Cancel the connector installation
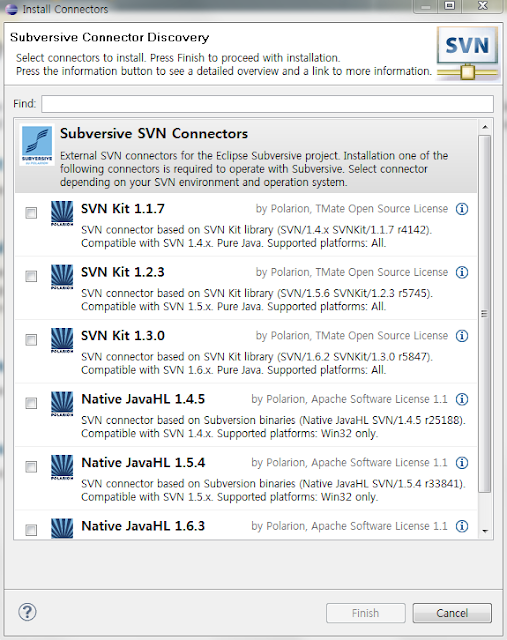 (452, 613)
